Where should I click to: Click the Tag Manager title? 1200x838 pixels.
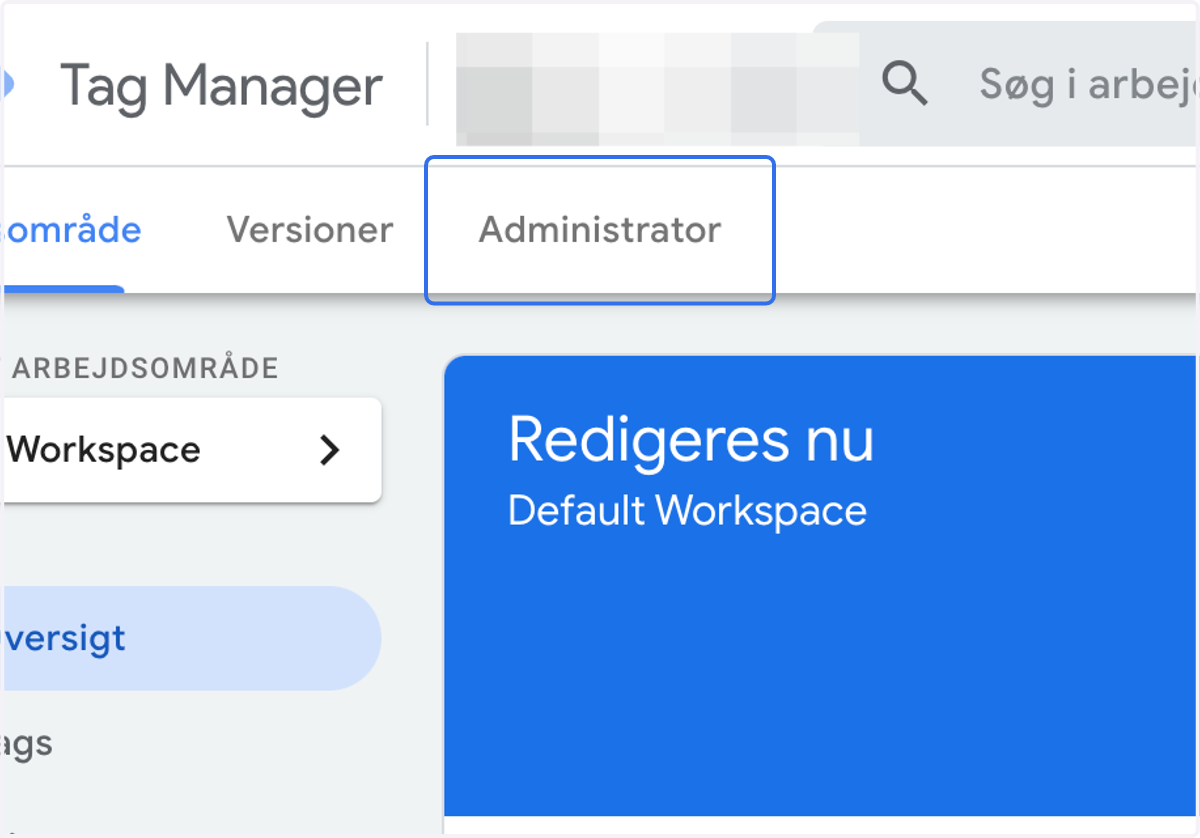[221, 86]
